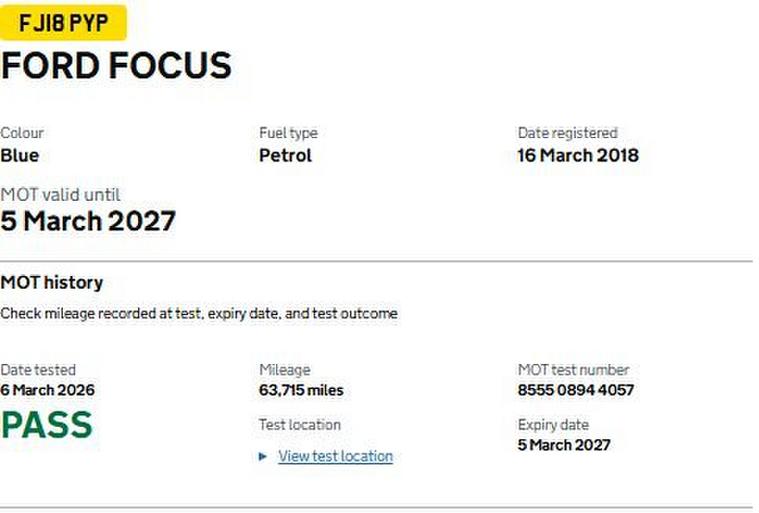Click the large 5 March 2027 MOT valid date
This screenshot has height=513, width=759.
(x=88, y=221)
